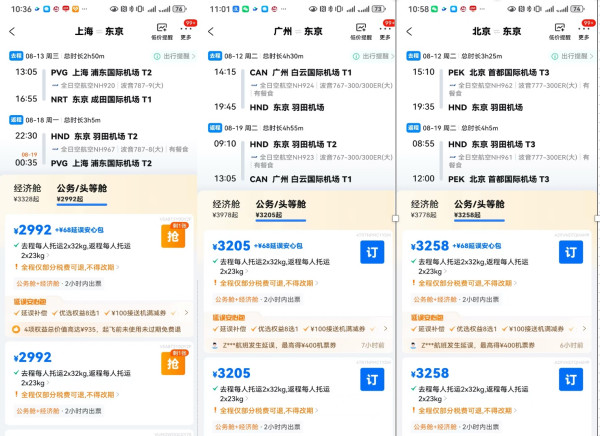
Task: Select 公务/头等舱 ¥3205起 tab
Action: [280, 209]
